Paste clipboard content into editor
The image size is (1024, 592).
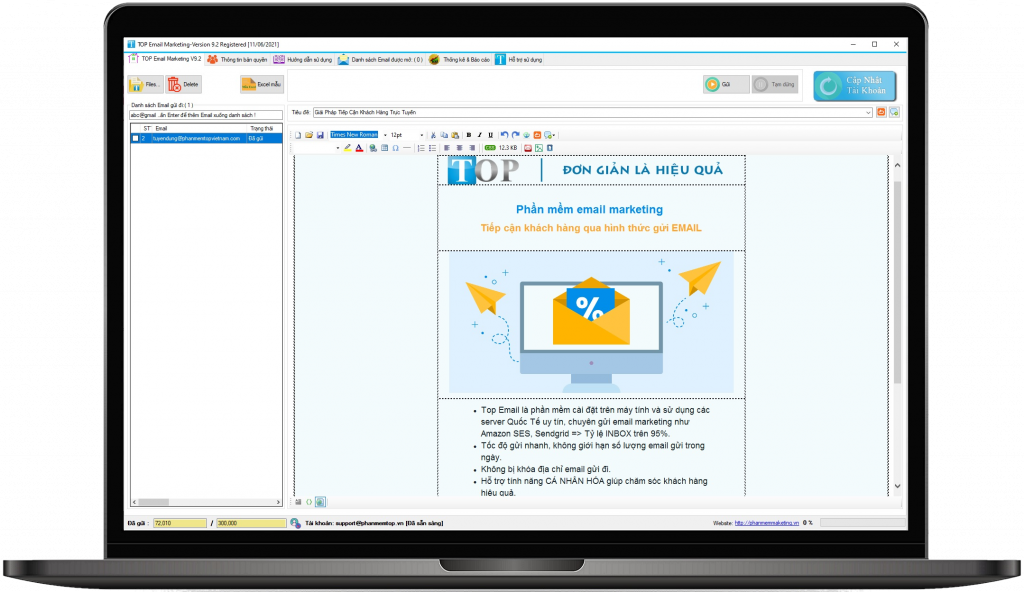[x=455, y=135]
